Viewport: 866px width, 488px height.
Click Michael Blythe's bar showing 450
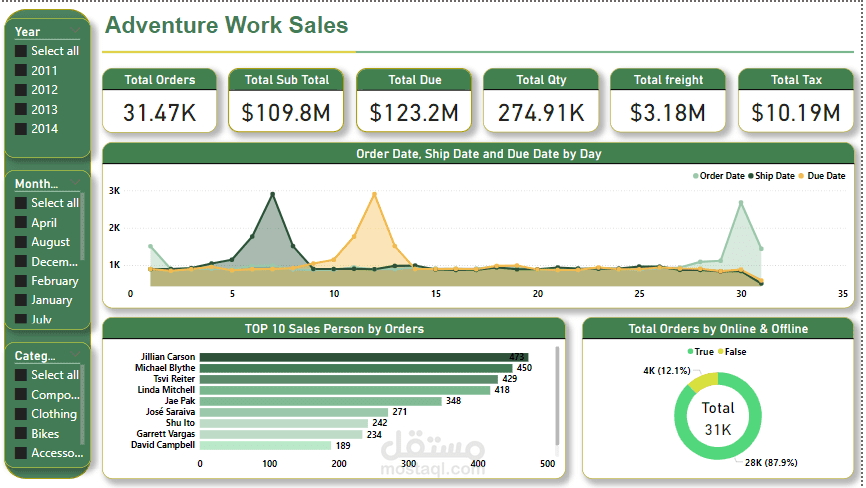(356, 368)
